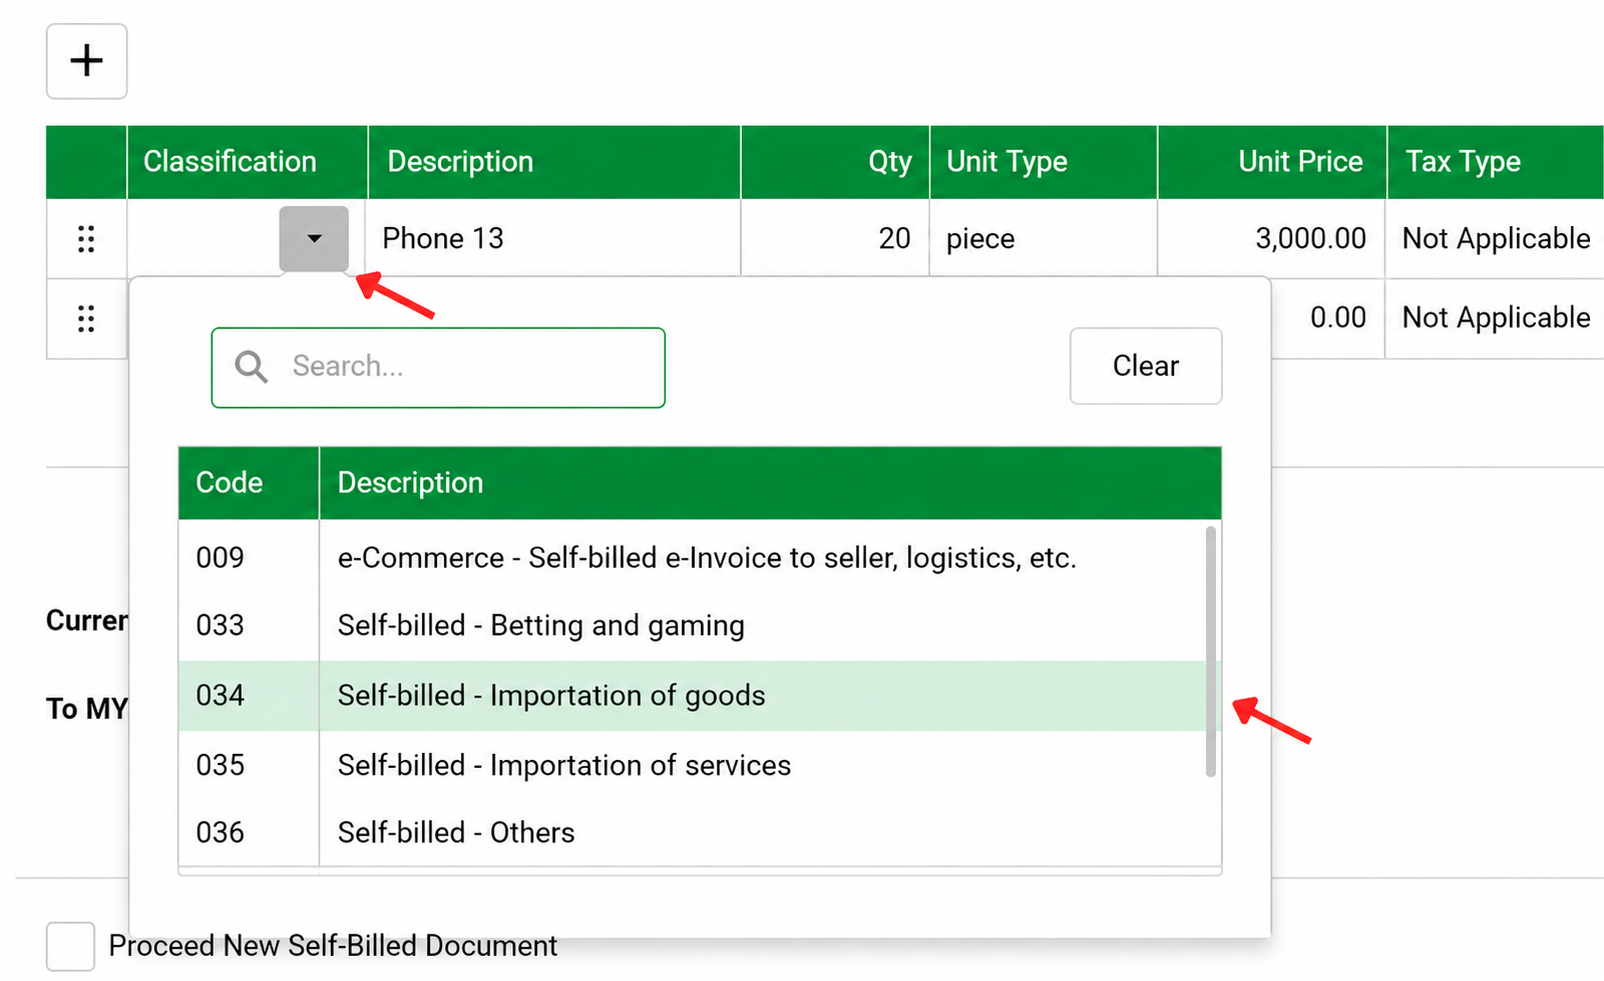Click the Description header in dropdown list
The width and height of the screenshot is (1604, 981).
770,483
